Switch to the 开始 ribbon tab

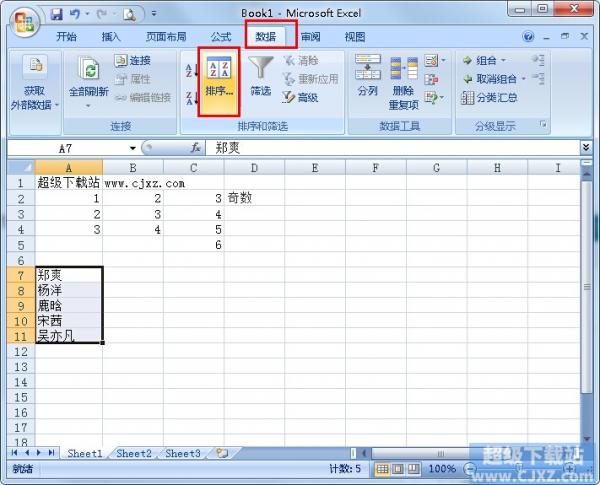(x=66, y=37)
